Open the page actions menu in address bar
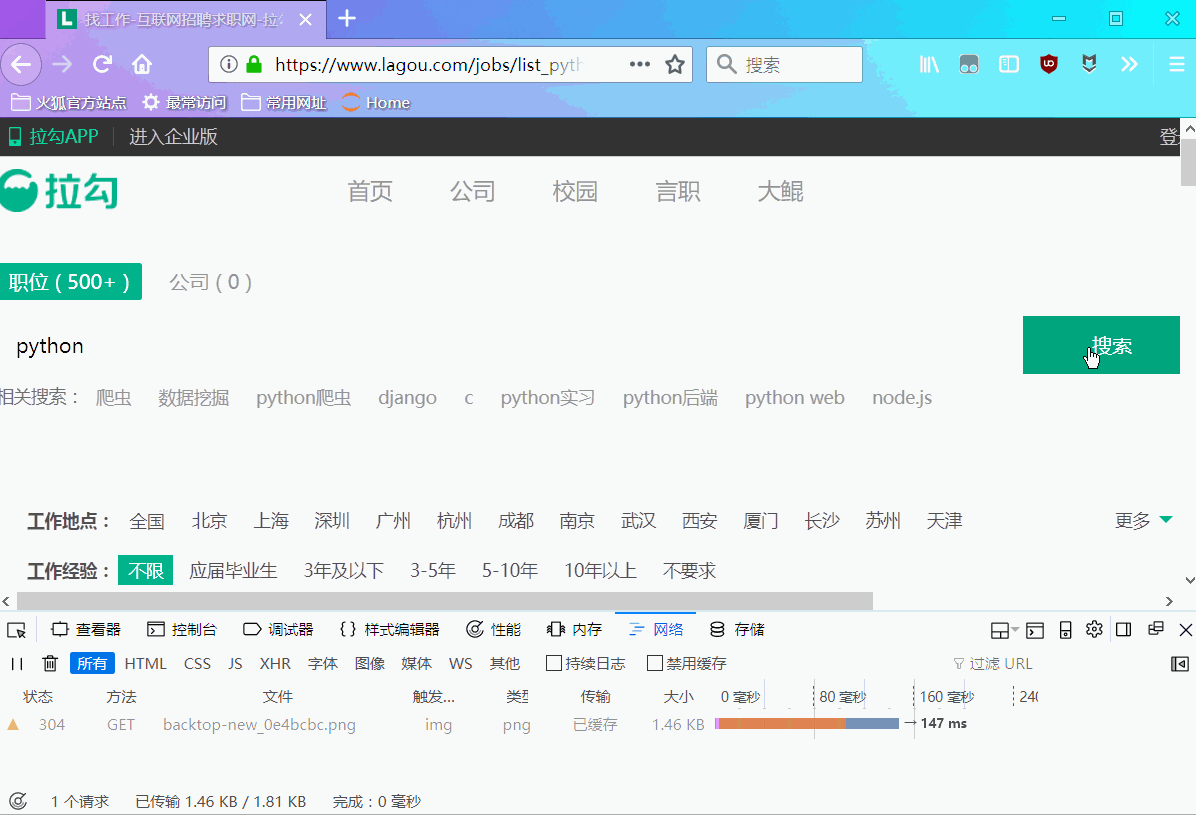 point(639,63)
